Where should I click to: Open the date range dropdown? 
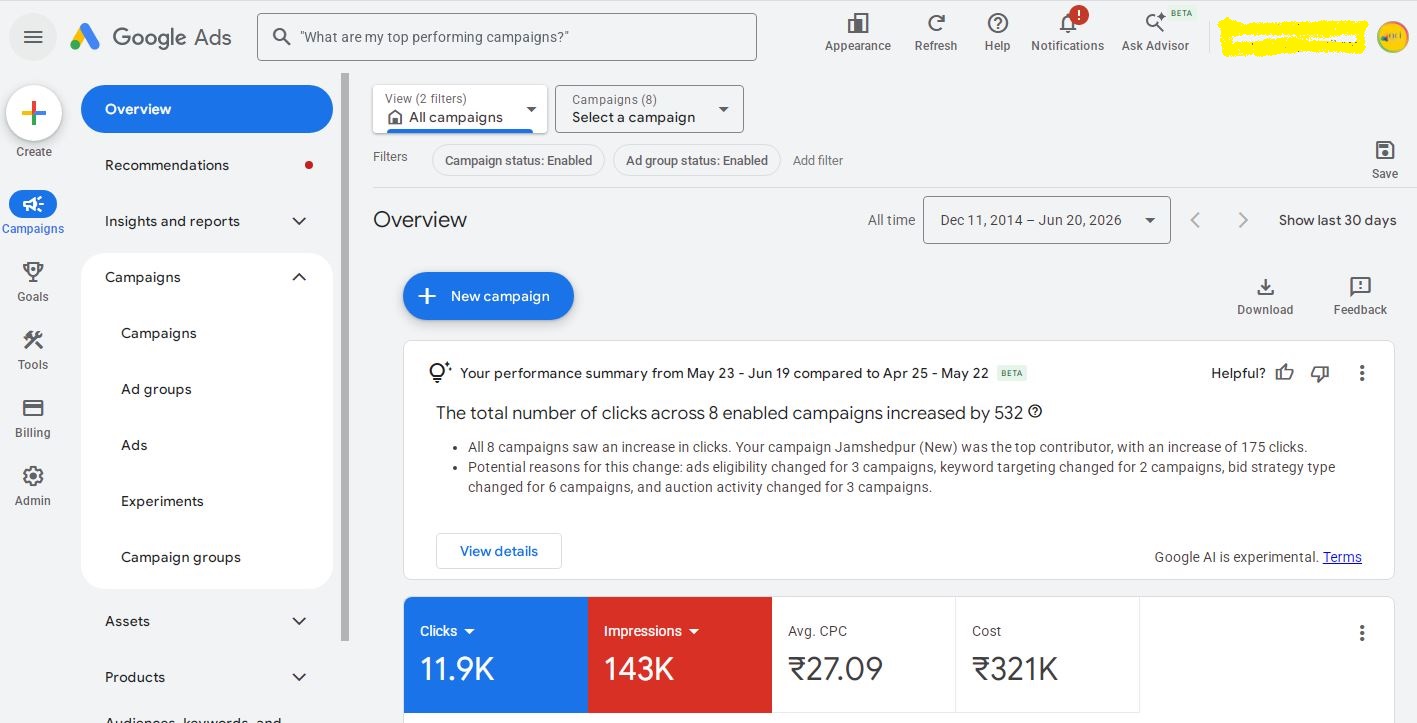pyautogui.click(x=1047, y=220)
